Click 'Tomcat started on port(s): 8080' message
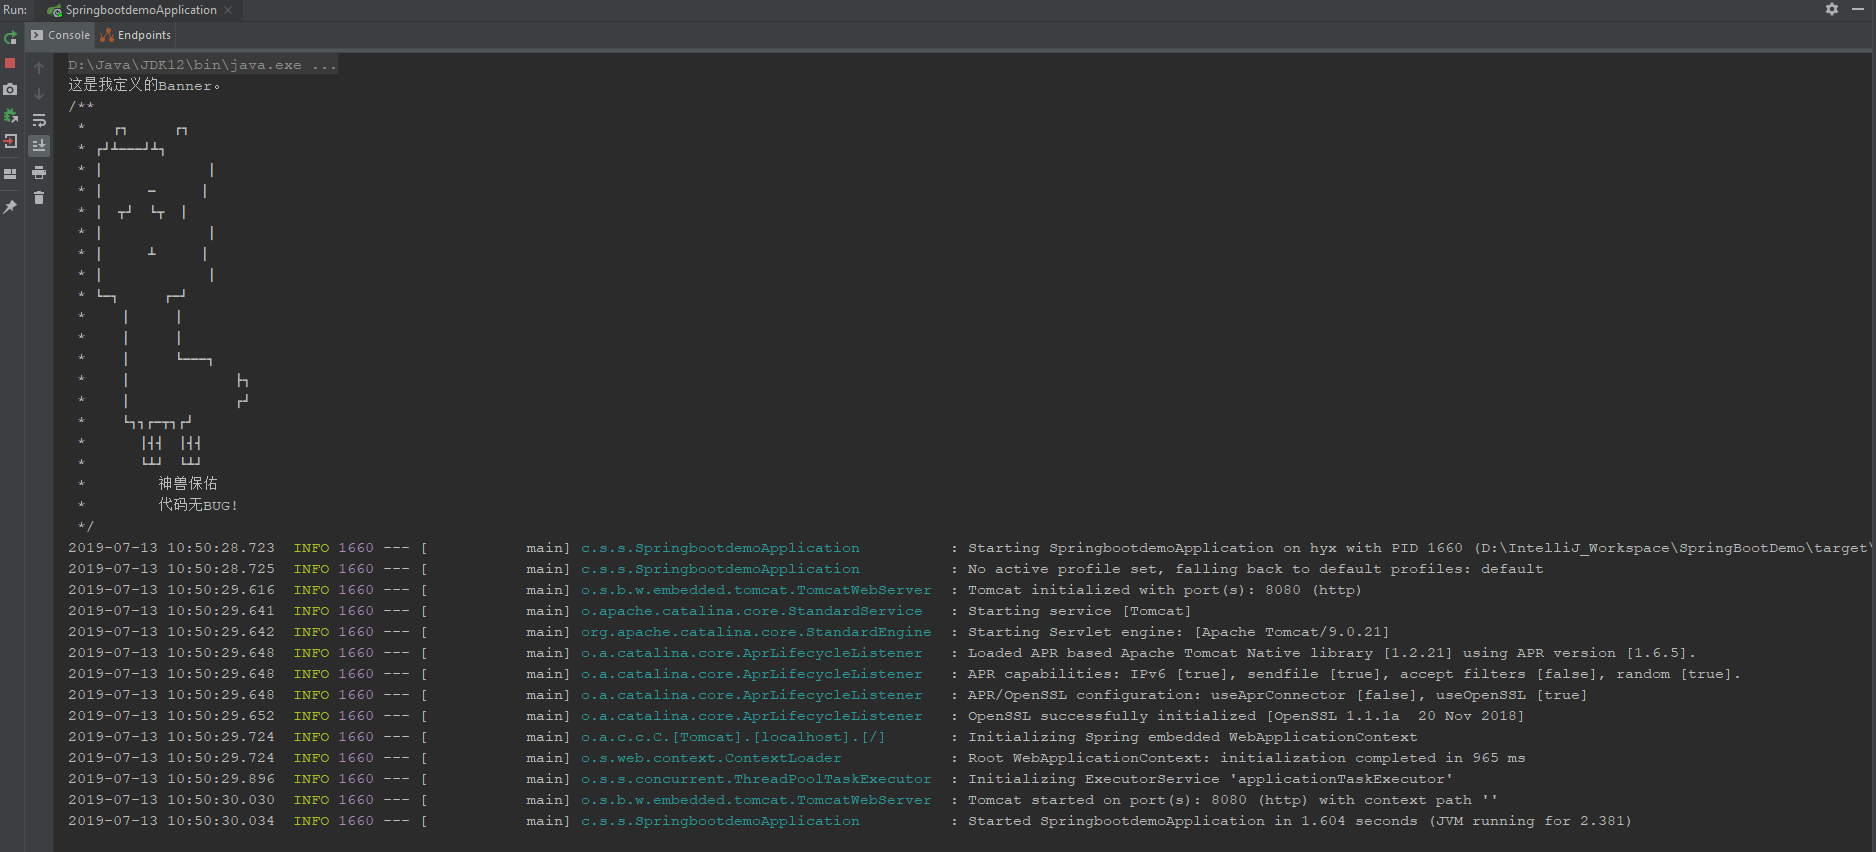Screen dimensions: 1876x852 click(x=1233, y=800)
